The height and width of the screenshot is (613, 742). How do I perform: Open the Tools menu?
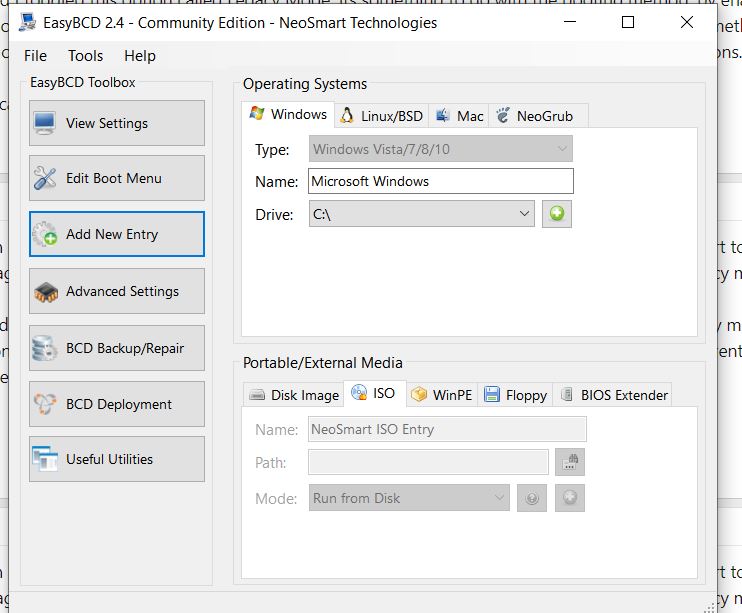[x=86, y=56]
